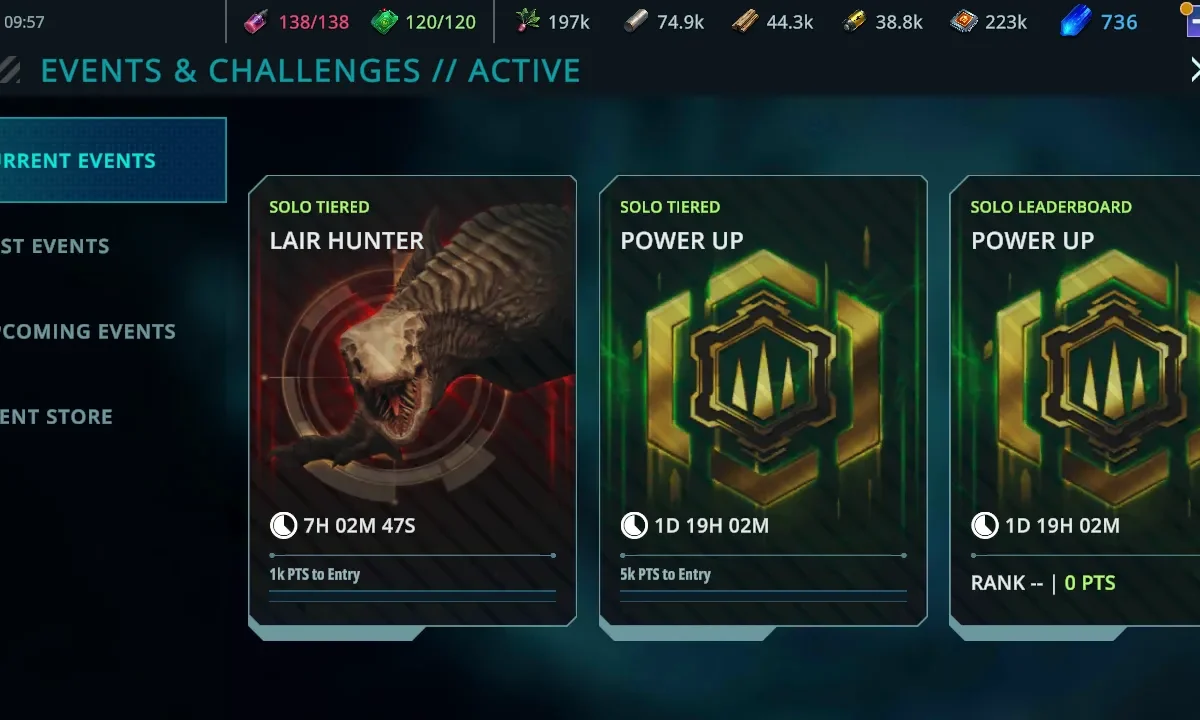Click the Lair Hunter timer clock icon
Viewport: 1200px width, 720px height.
pyautogui.click(x=283, y=525)
